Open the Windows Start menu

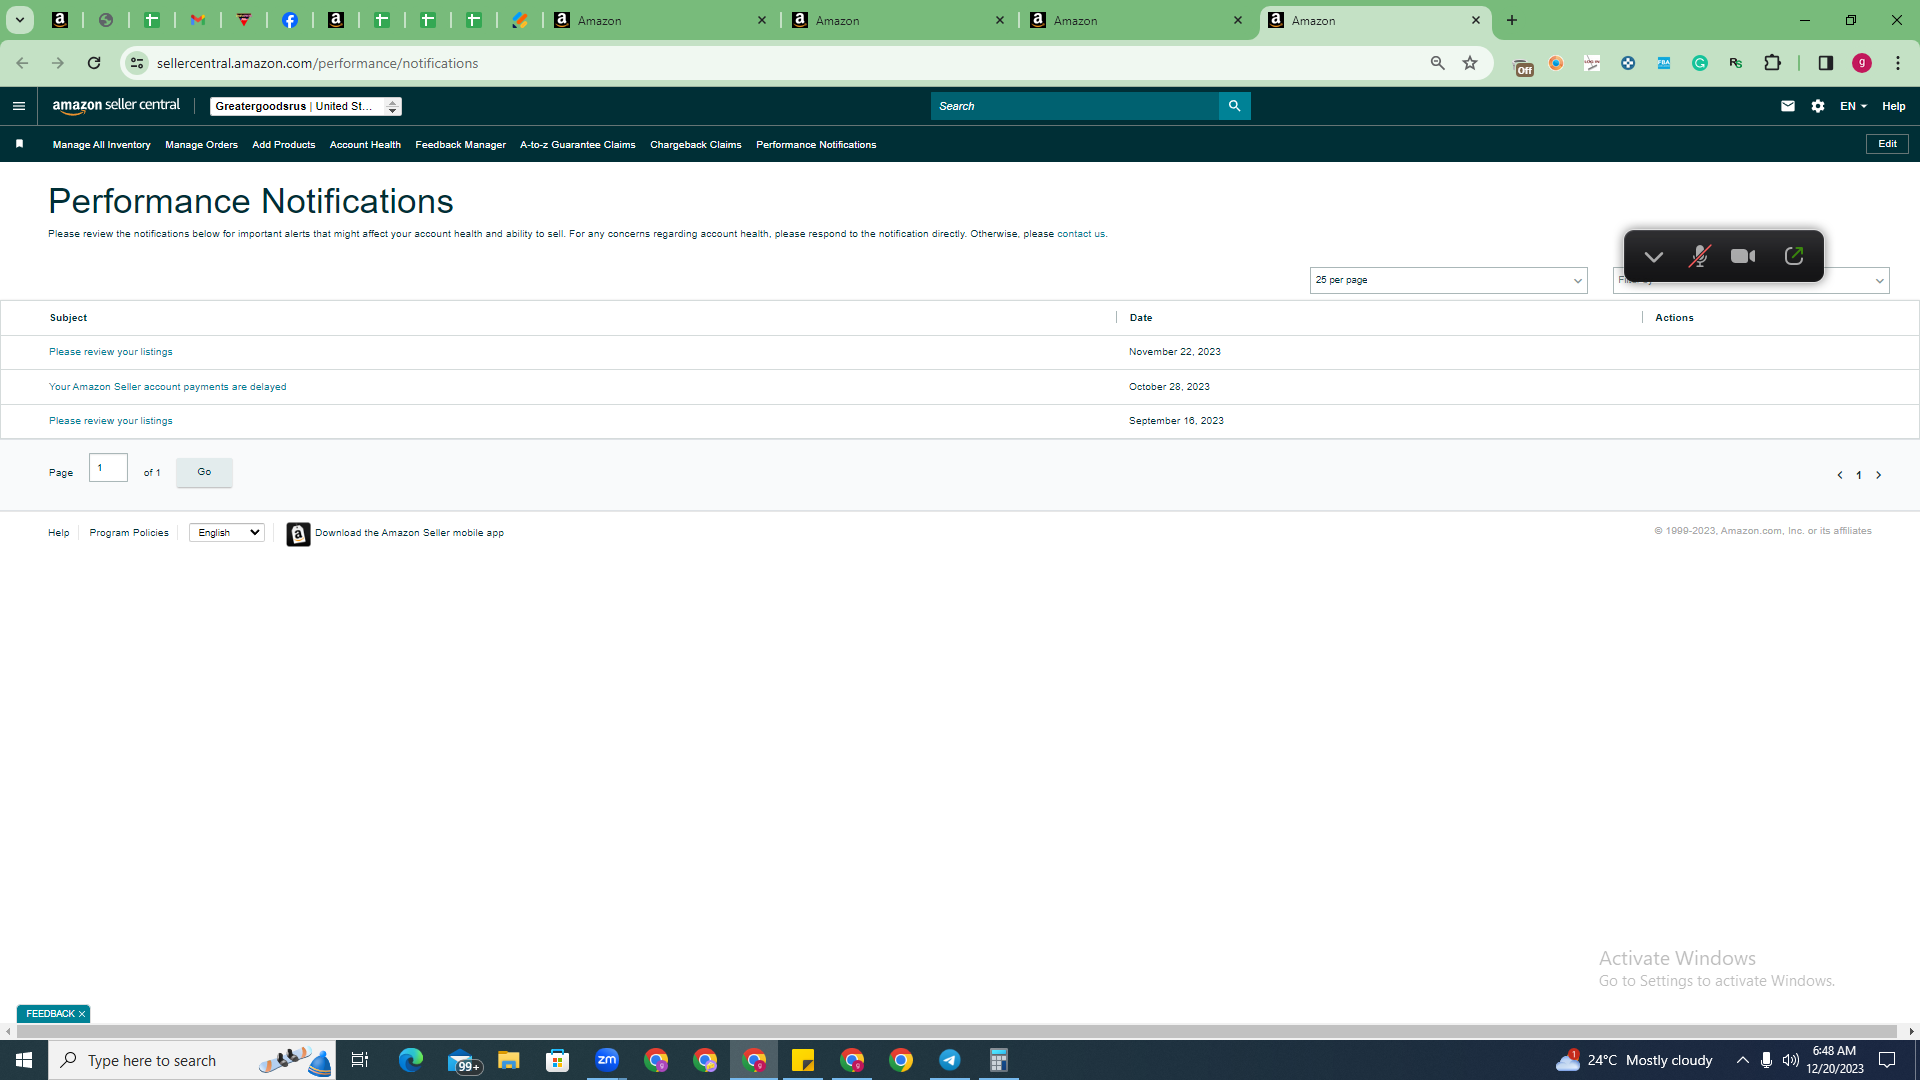click(24, 1060)
